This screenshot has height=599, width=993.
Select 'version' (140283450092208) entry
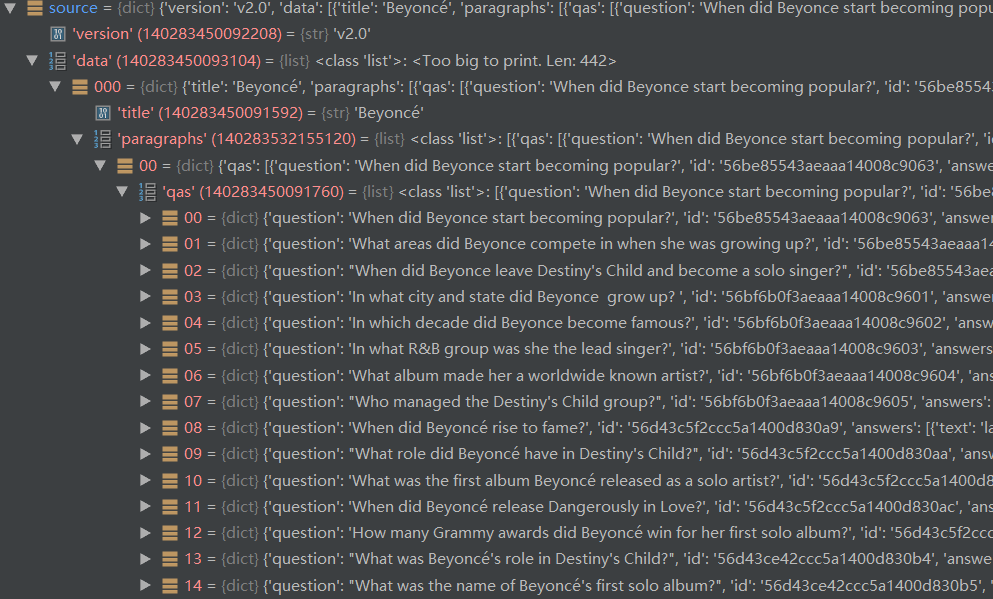177,34
